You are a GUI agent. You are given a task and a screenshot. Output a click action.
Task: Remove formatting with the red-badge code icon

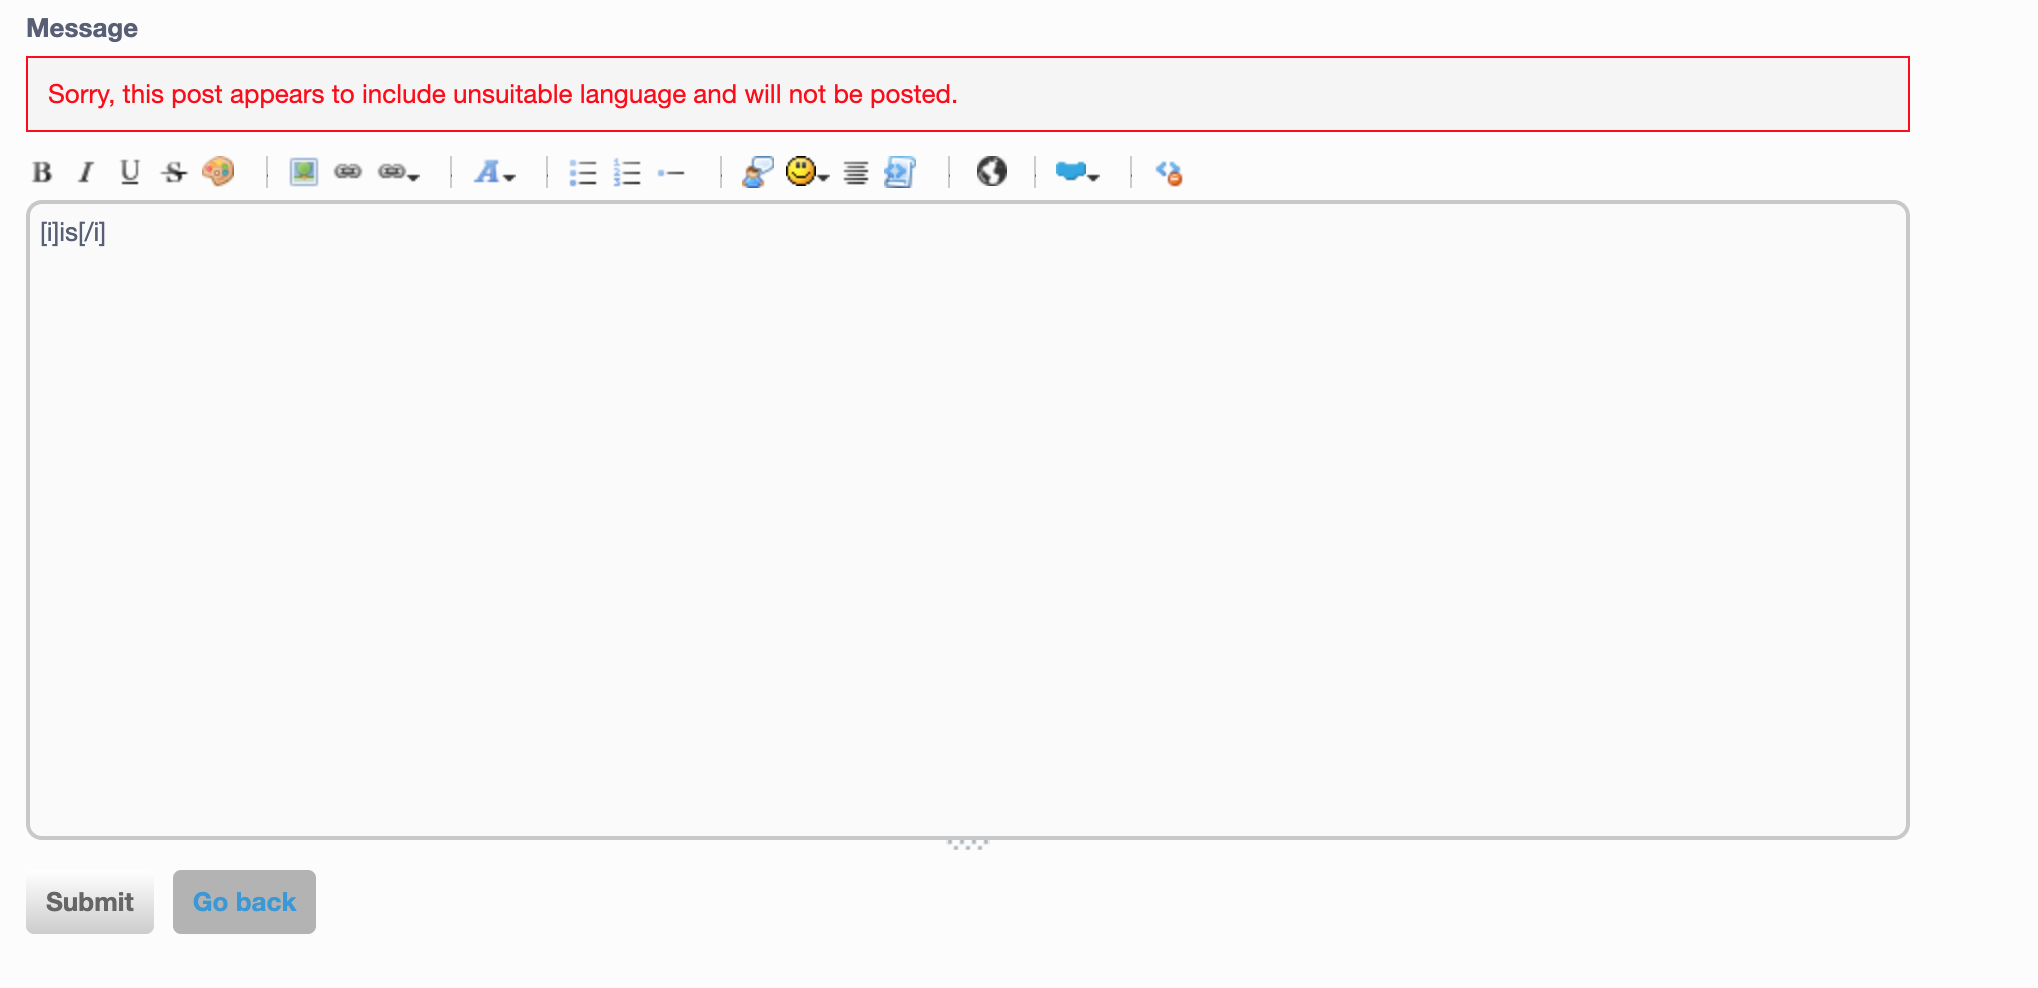coord(1169,173)
